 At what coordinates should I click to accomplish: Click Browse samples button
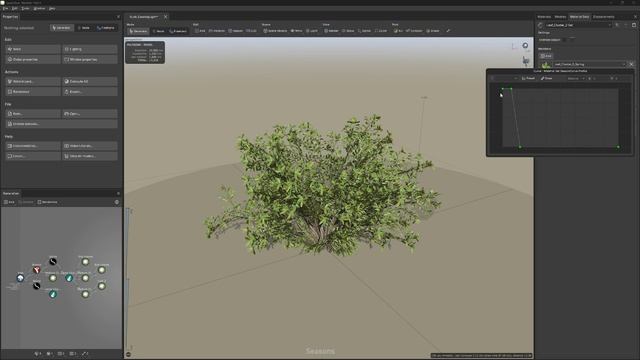coord(61,124)
